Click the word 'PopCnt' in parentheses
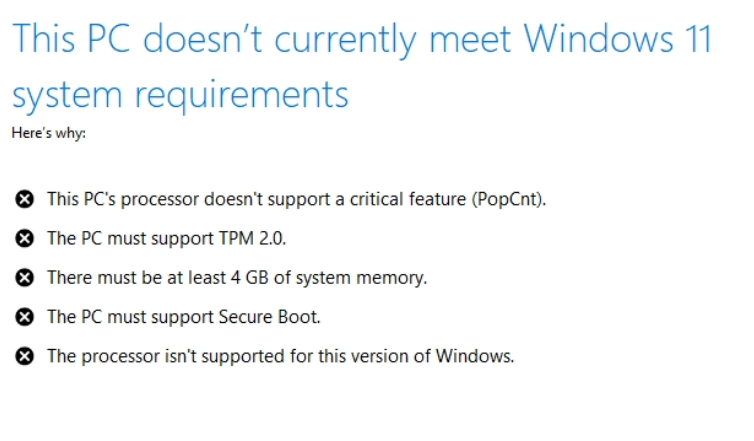 tap(508, 199)
